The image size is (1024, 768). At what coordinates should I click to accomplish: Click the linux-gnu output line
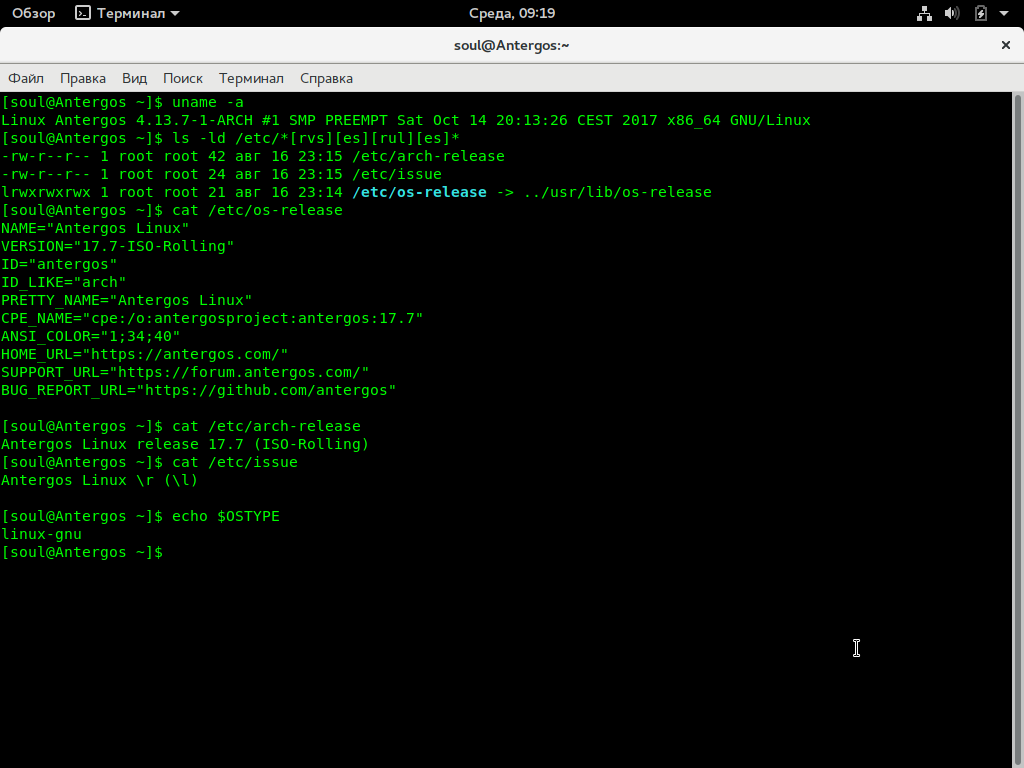click(41, 534)
